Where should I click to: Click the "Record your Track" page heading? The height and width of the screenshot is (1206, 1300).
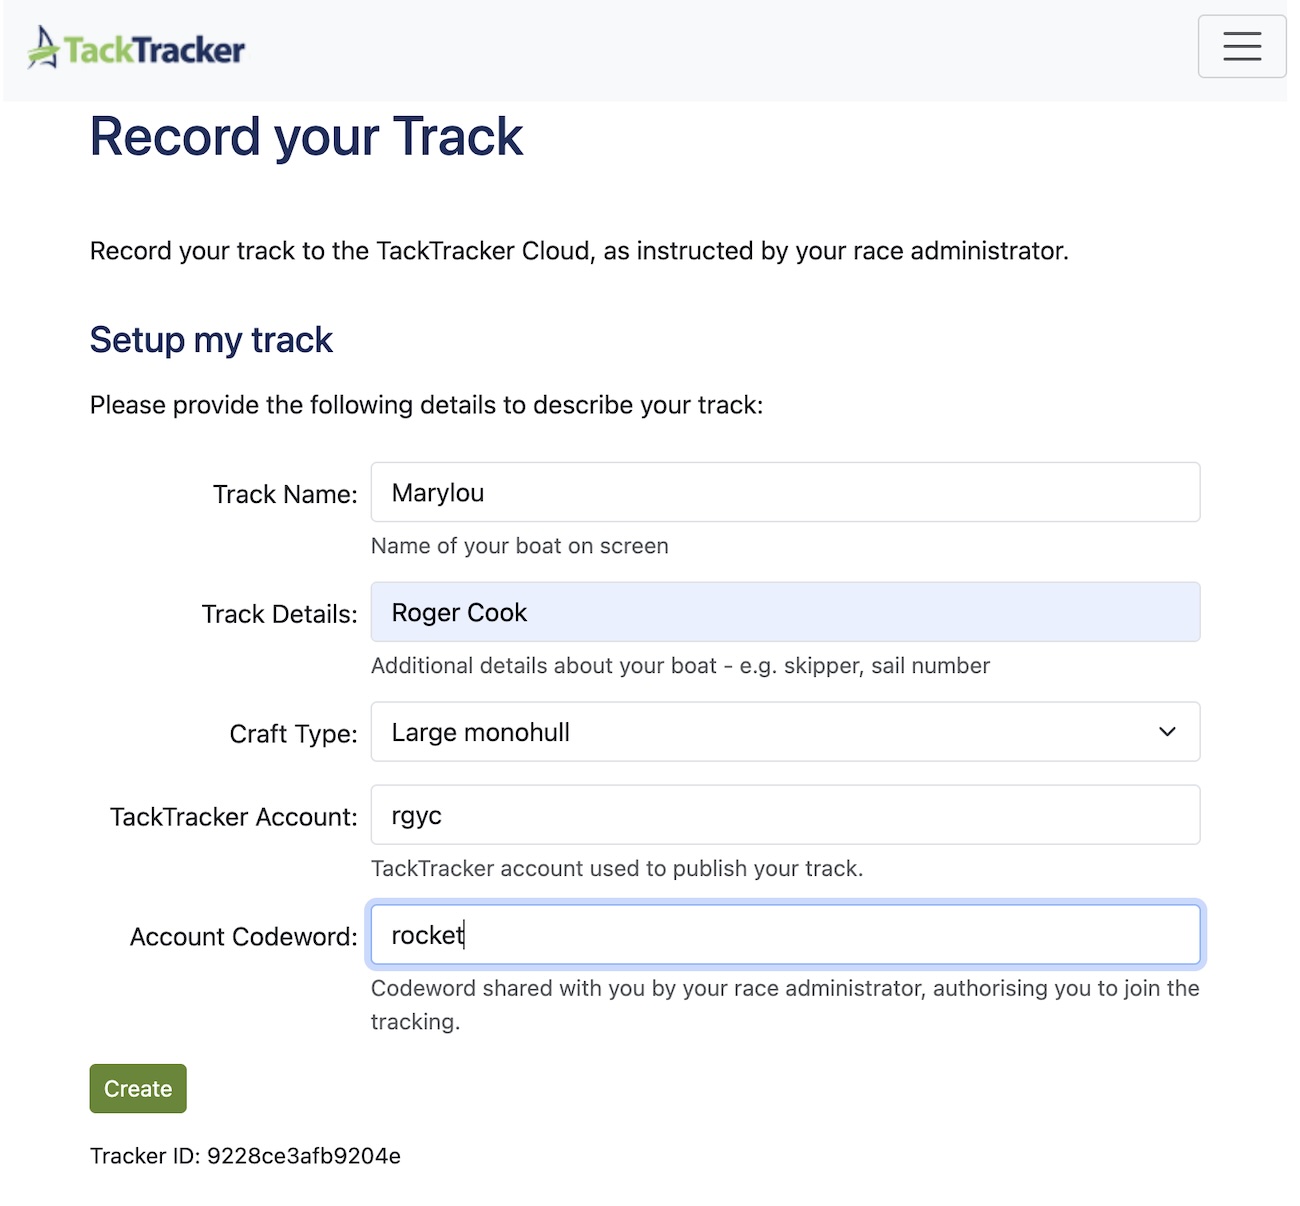306,137
